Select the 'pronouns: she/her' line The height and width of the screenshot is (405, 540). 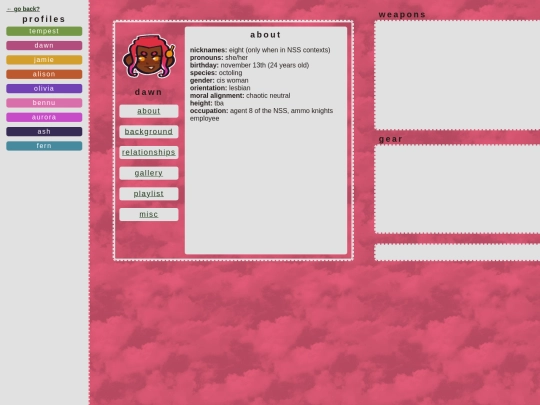[x=219, y=58]
